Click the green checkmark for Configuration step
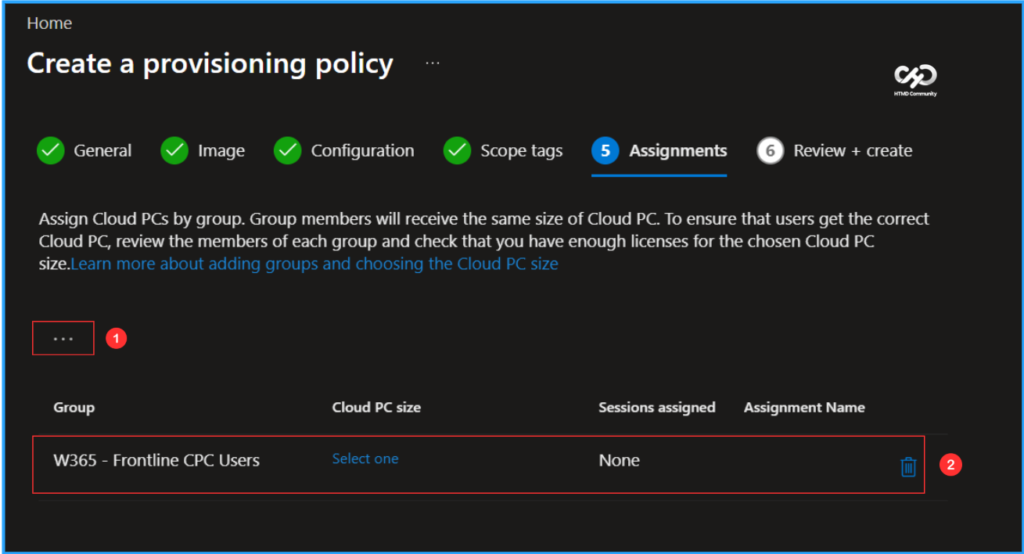The width and height of the screenshot is (1024, 554). pos(287,151)
